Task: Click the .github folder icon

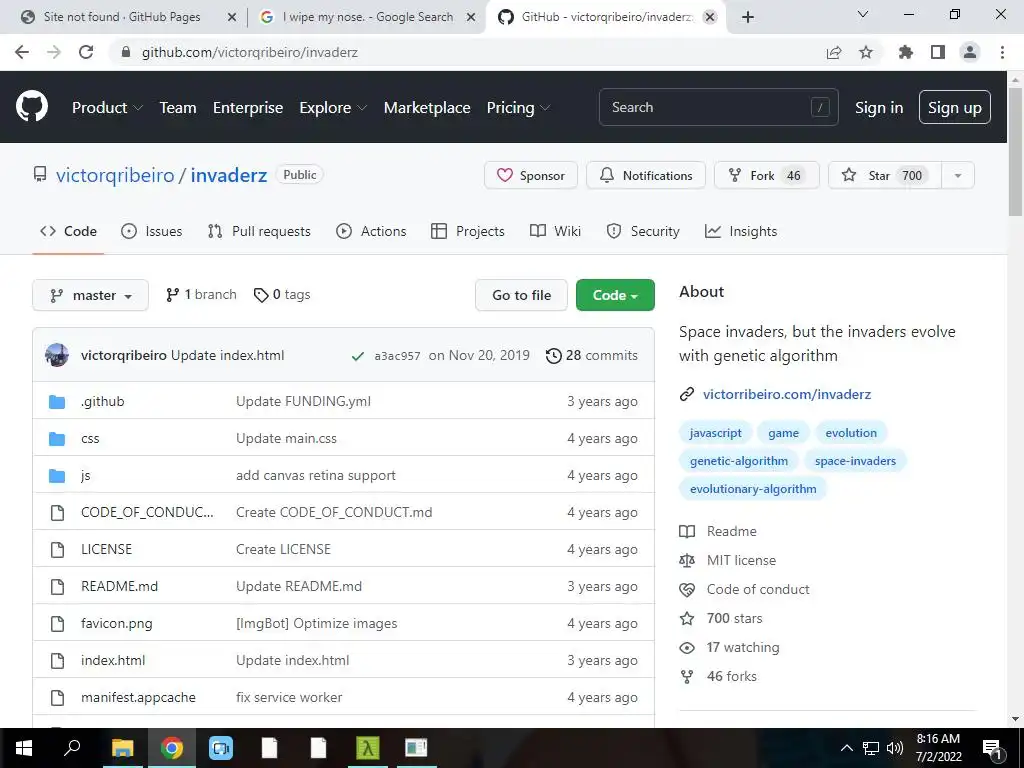Action: click(x=57, y=402)
